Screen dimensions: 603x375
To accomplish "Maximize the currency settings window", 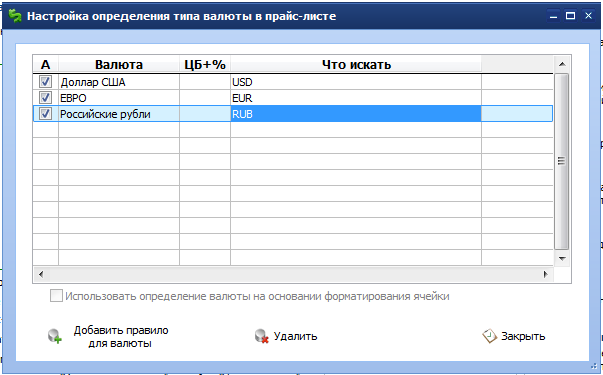I will click(x=571, y=16).
